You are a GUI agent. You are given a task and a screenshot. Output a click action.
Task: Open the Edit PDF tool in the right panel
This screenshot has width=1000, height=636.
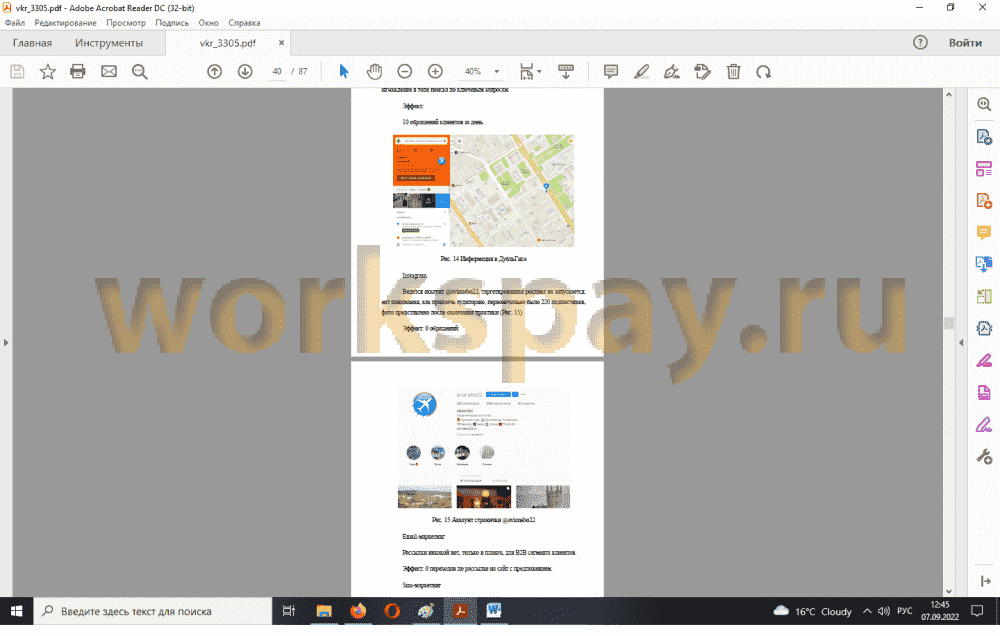click(x=984, y=168)
